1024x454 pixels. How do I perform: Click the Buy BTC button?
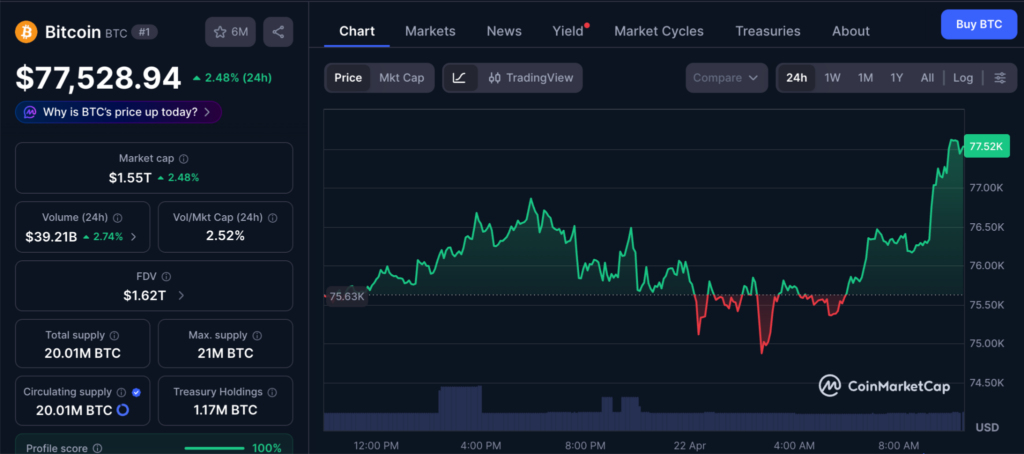(978, 23)
